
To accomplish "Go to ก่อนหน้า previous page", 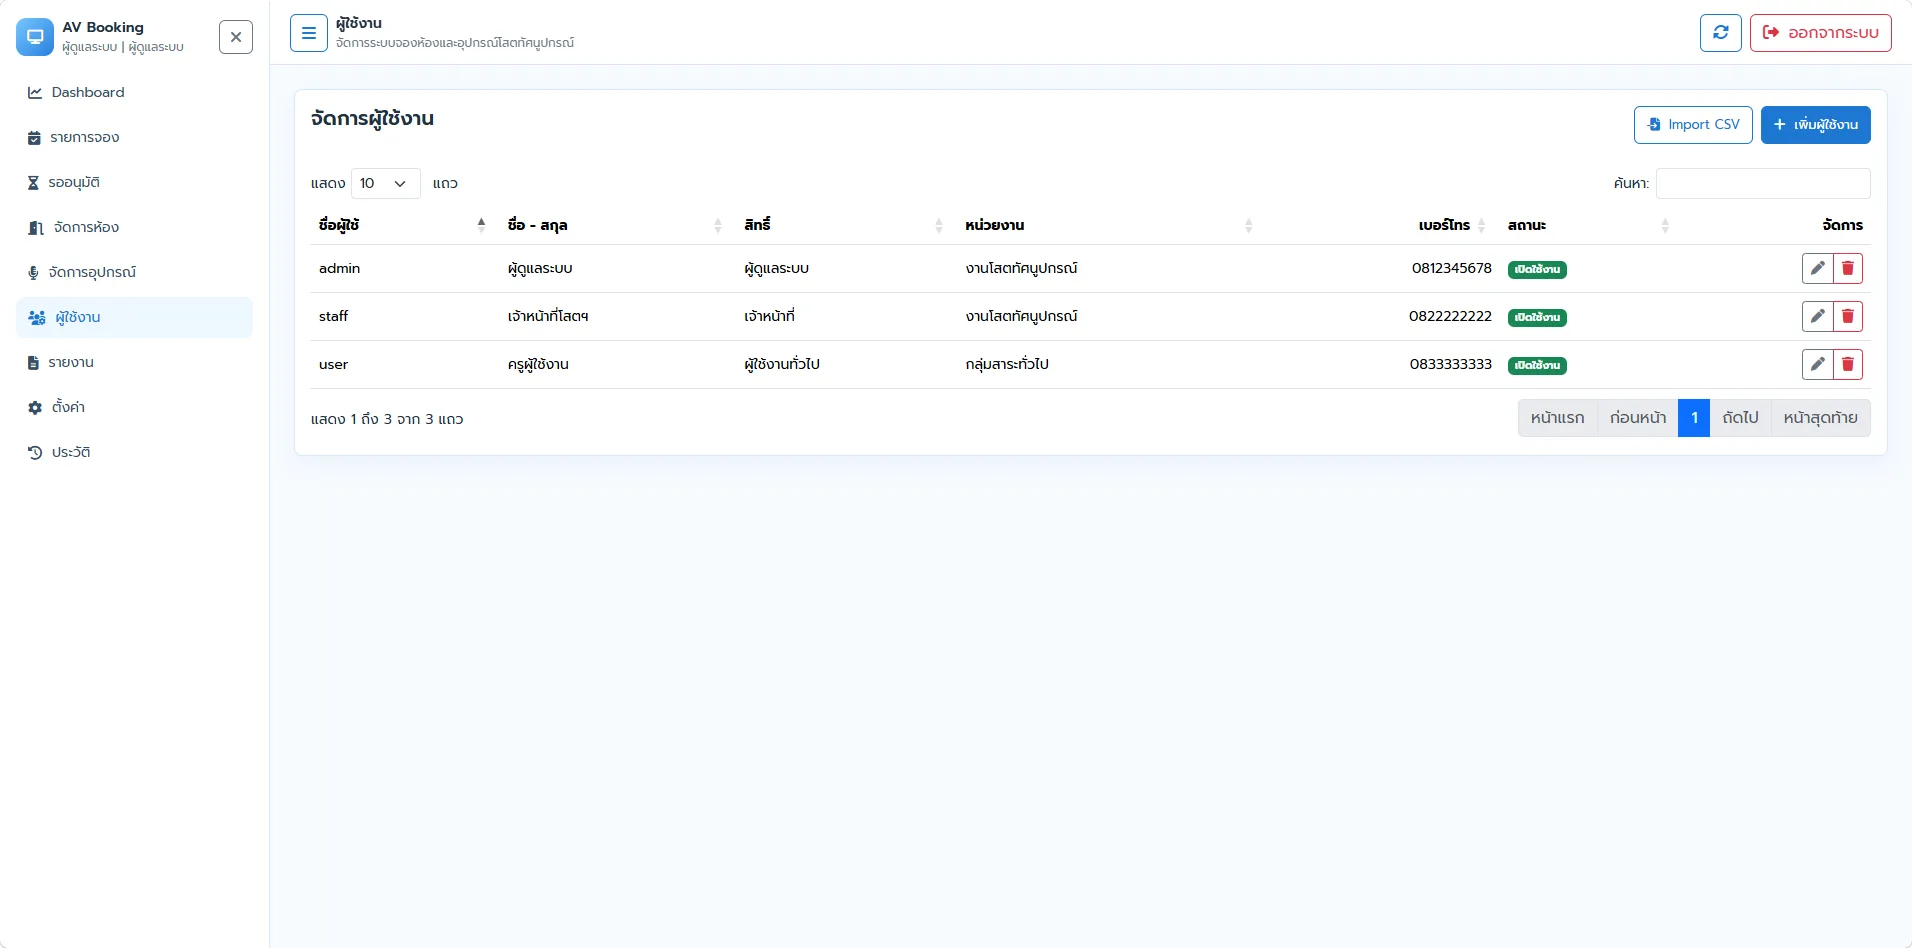I will point(1638,418).
